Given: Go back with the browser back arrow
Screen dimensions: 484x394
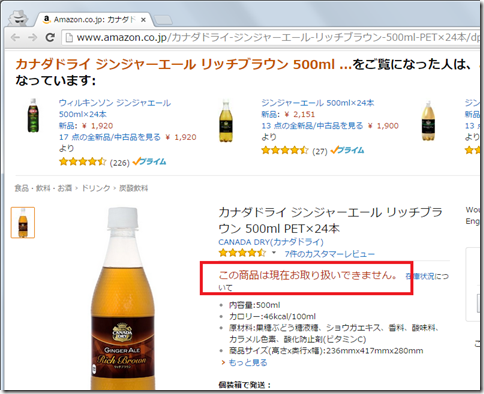Looking at the screenshot, I should 15,37.
